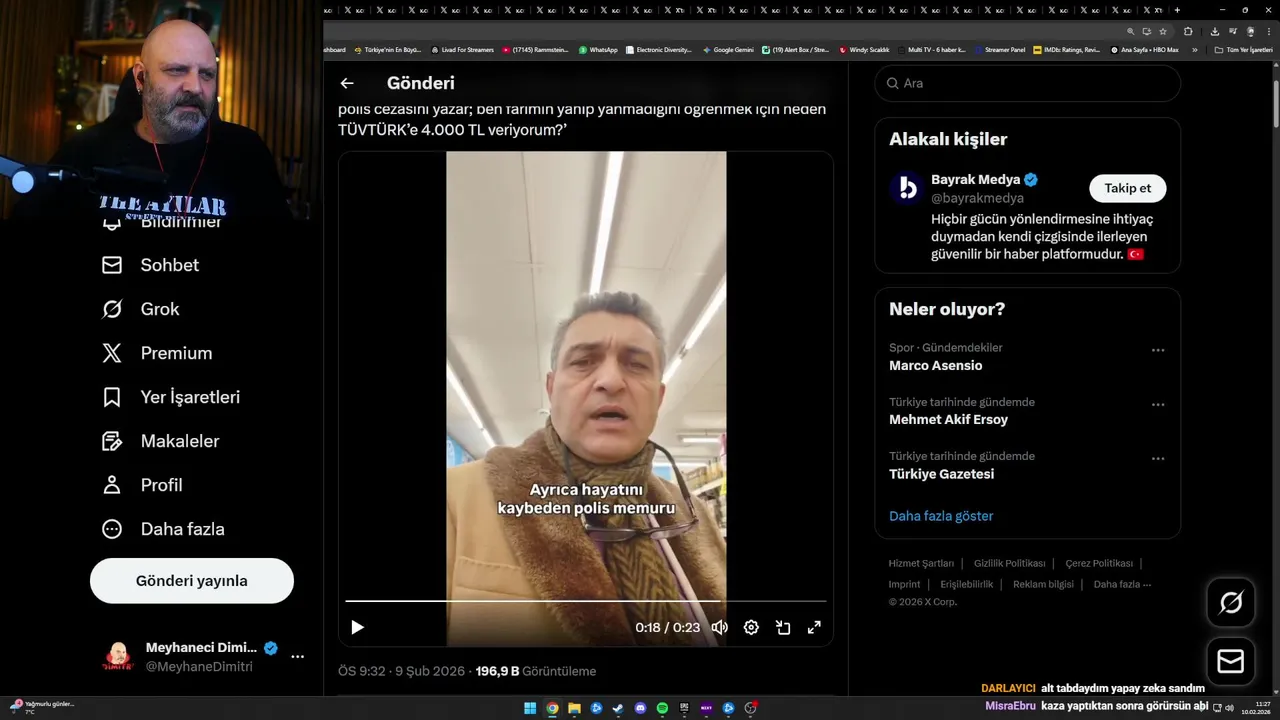Viewport: 1280px width, 720px height.
Task: Expand footer Daha fazla menu
Action: (1122, 584)
